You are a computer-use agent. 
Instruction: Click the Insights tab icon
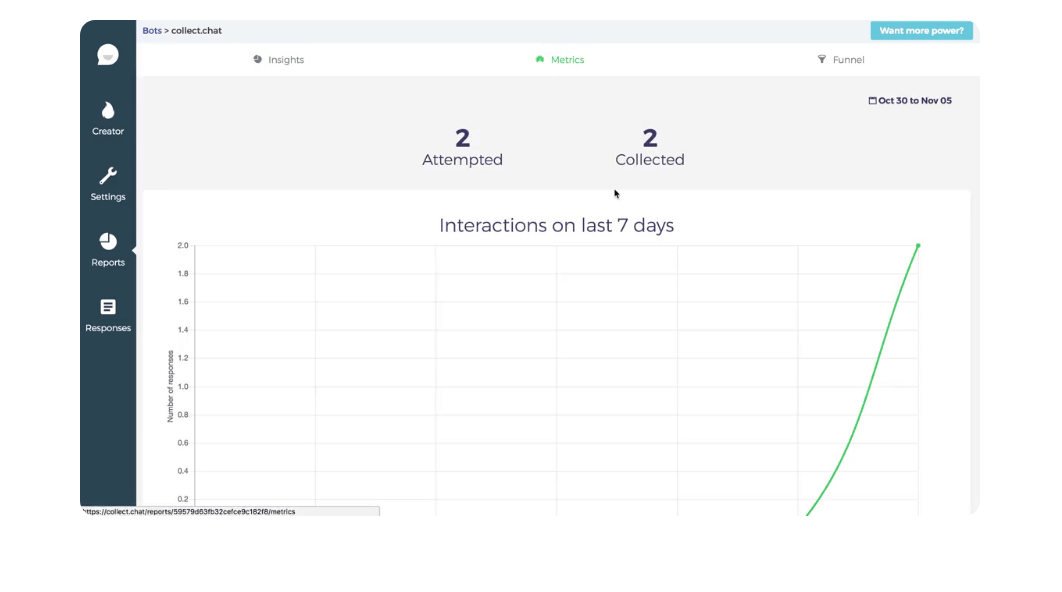click(x=257, y=60)
